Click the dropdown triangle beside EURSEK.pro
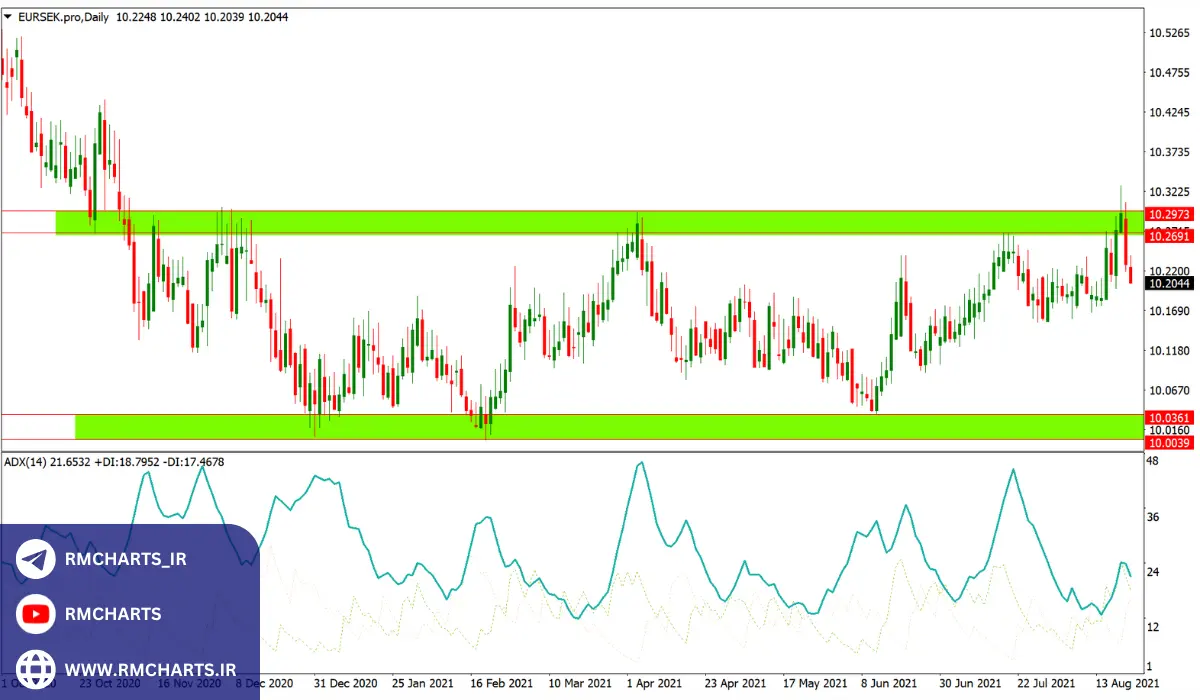This screenshot has height=700, width=1200. pyautogui.click(x=8, y=17)
